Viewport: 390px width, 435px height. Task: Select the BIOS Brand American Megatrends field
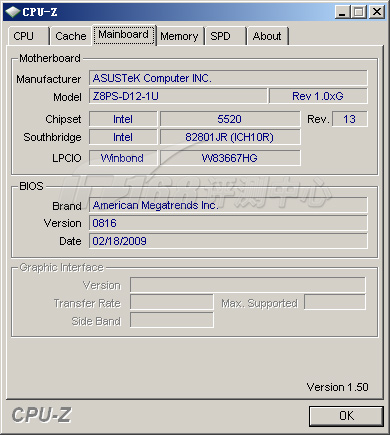(228, 205)
